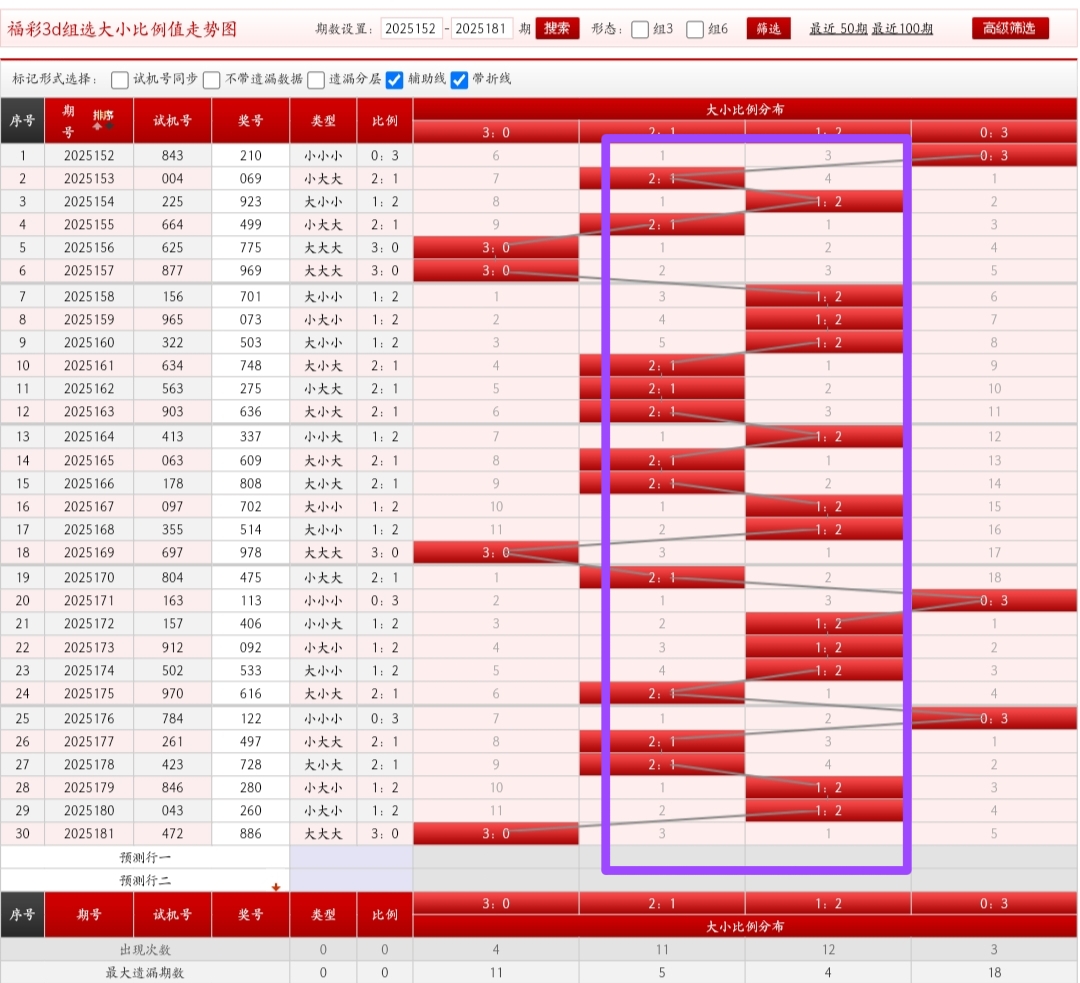The width and height of the screenshot is (1080, 983).
Task: Click the 试机号 column header
Action: click(172, 121)
